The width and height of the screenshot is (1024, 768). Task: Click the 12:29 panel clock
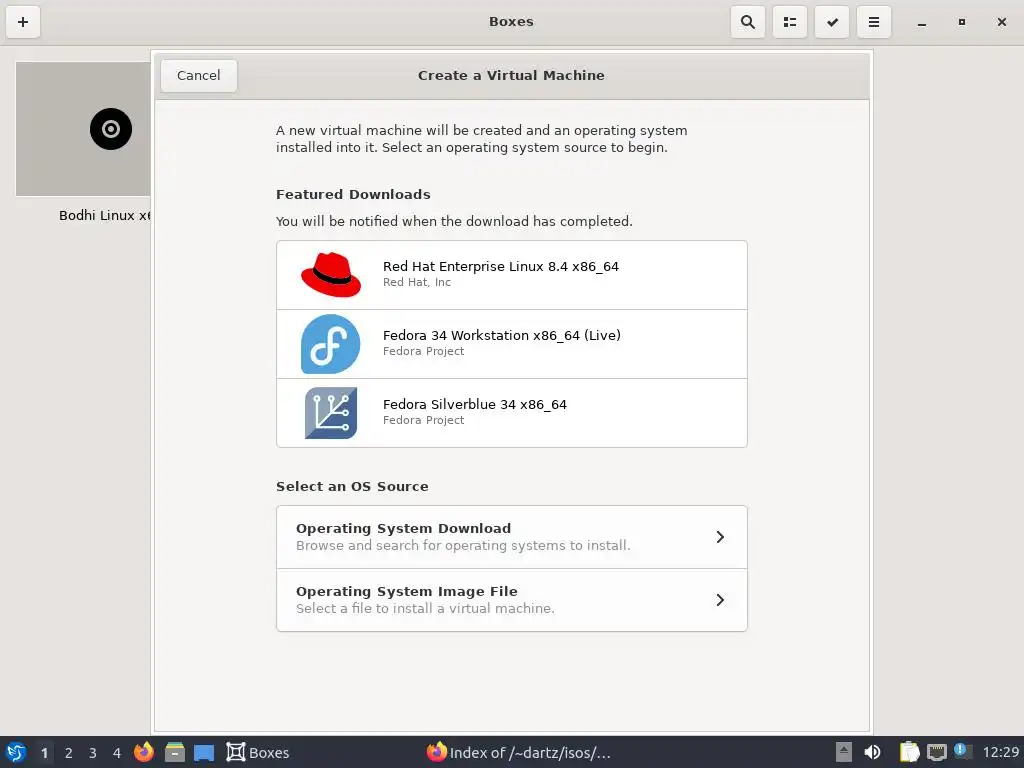click(1000, 752)
